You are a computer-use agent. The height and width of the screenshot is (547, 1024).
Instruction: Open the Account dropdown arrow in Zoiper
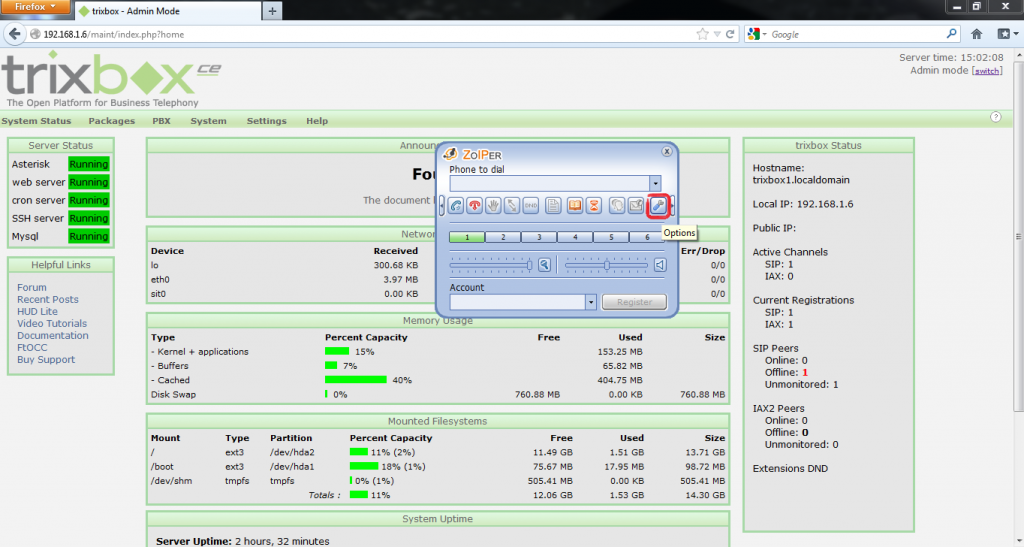pyautogui.click(x=590, y=302)
